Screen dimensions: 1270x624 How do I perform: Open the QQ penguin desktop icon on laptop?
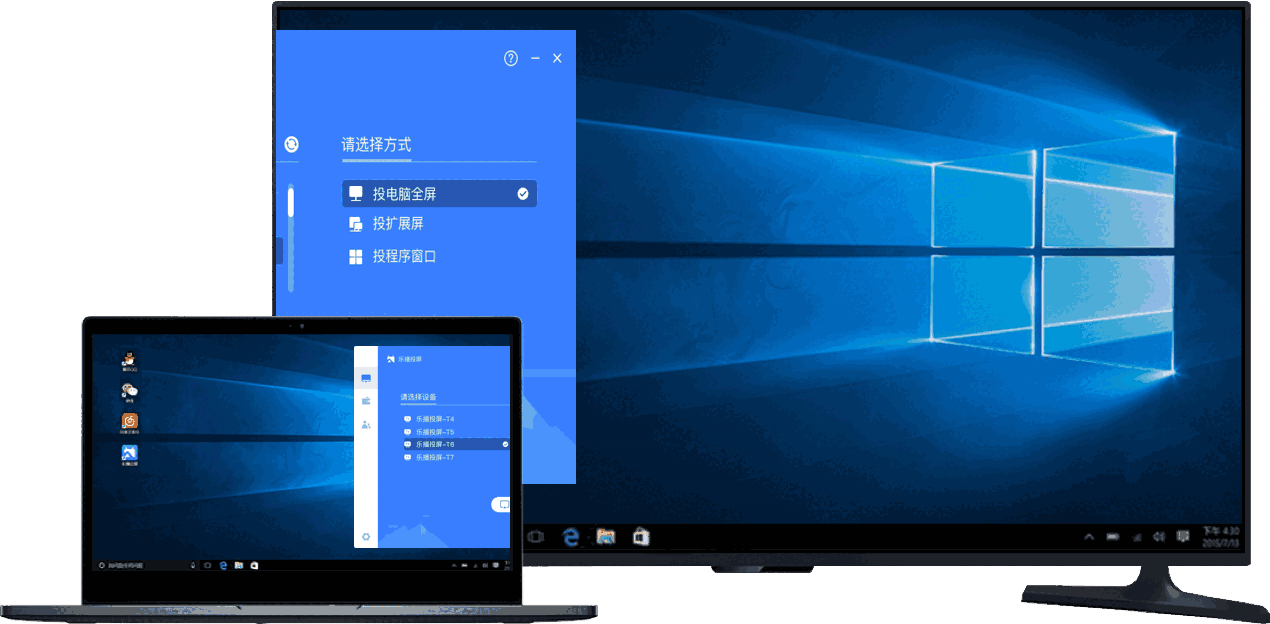pyautogui.click(x=128, y=361)
